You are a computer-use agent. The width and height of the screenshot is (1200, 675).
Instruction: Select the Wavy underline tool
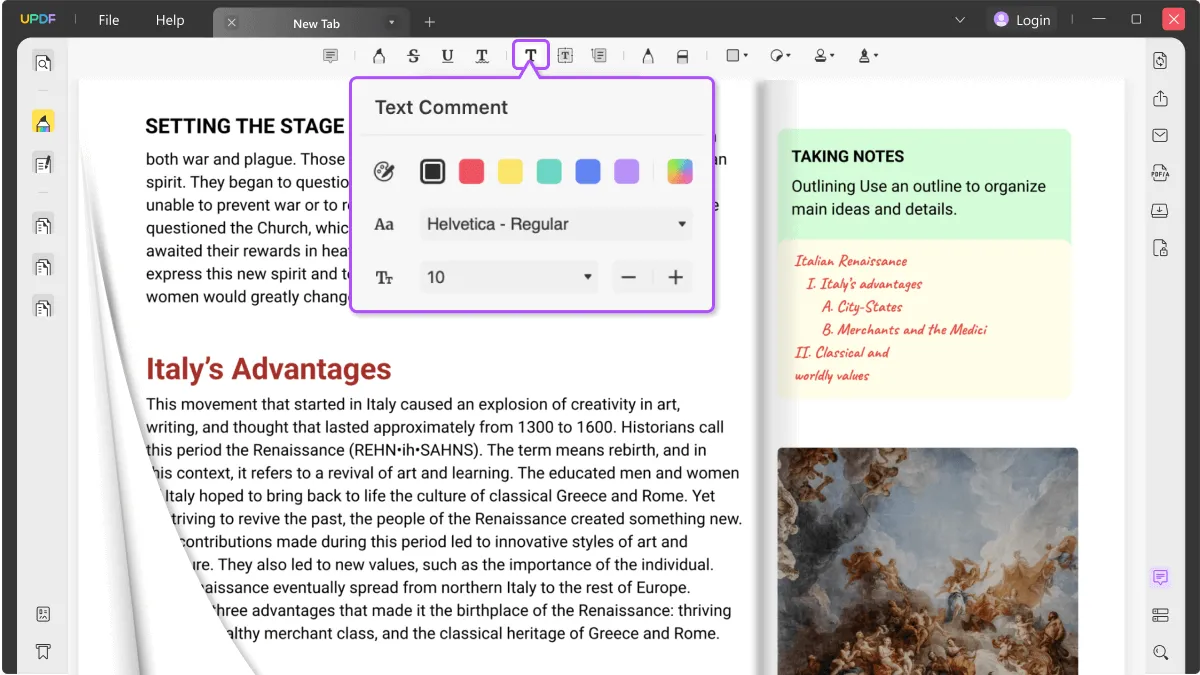pos(482,55)
